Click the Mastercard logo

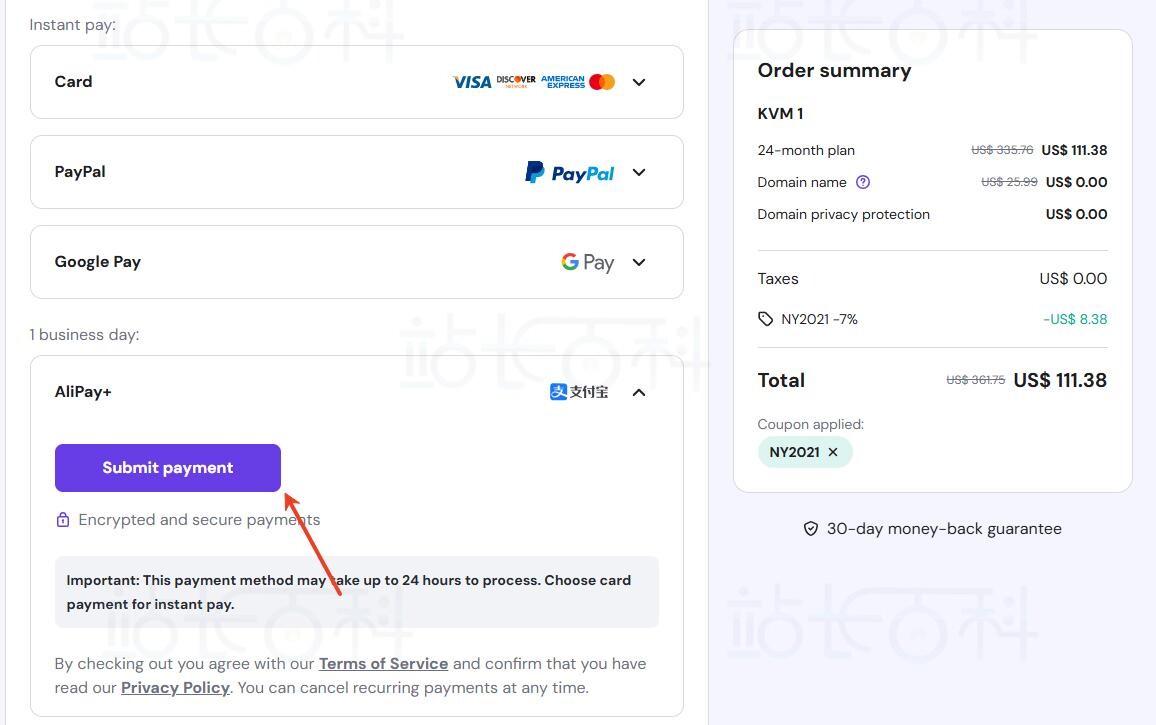coord(602,82)
